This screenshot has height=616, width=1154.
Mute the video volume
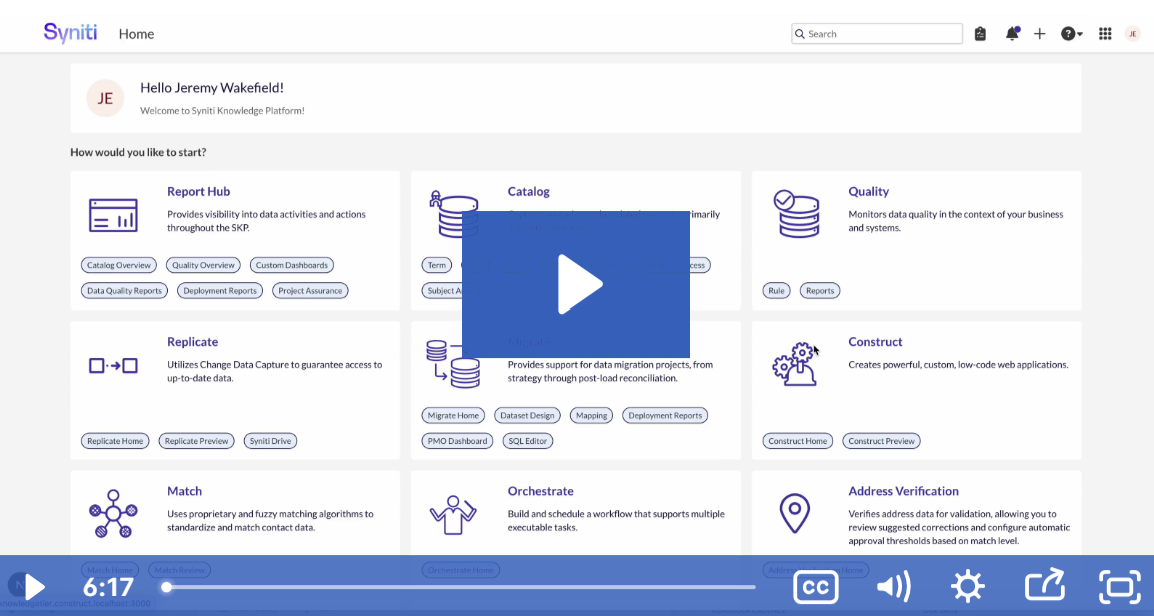pos(894,587)
